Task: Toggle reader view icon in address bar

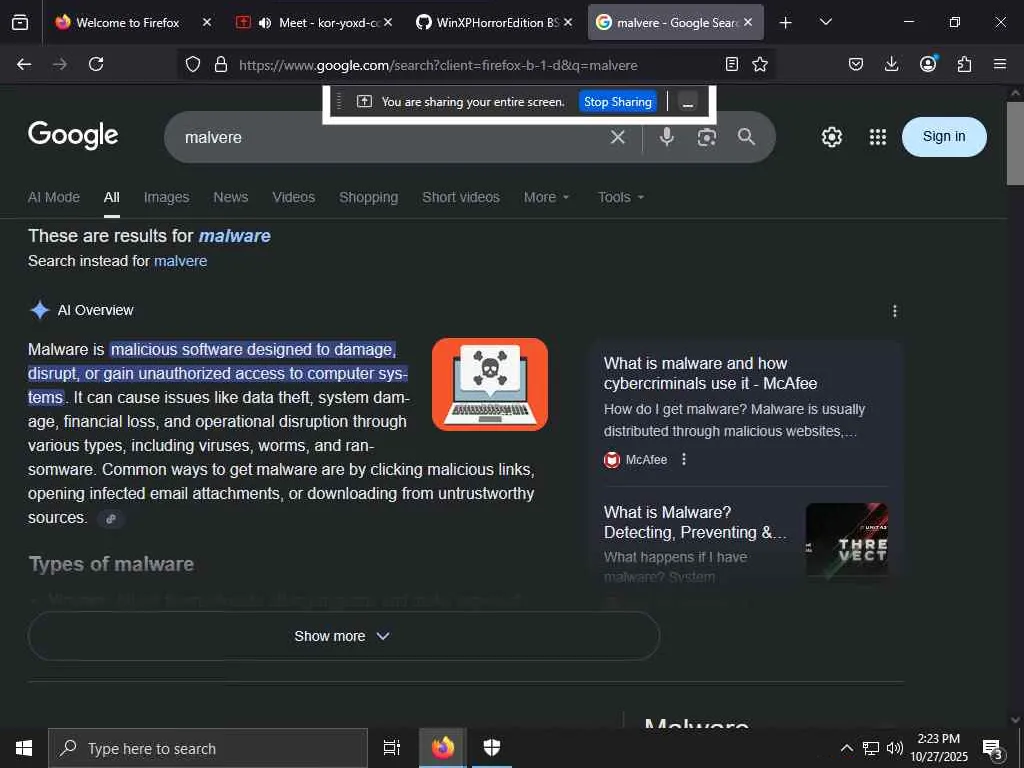Action: 732,64
